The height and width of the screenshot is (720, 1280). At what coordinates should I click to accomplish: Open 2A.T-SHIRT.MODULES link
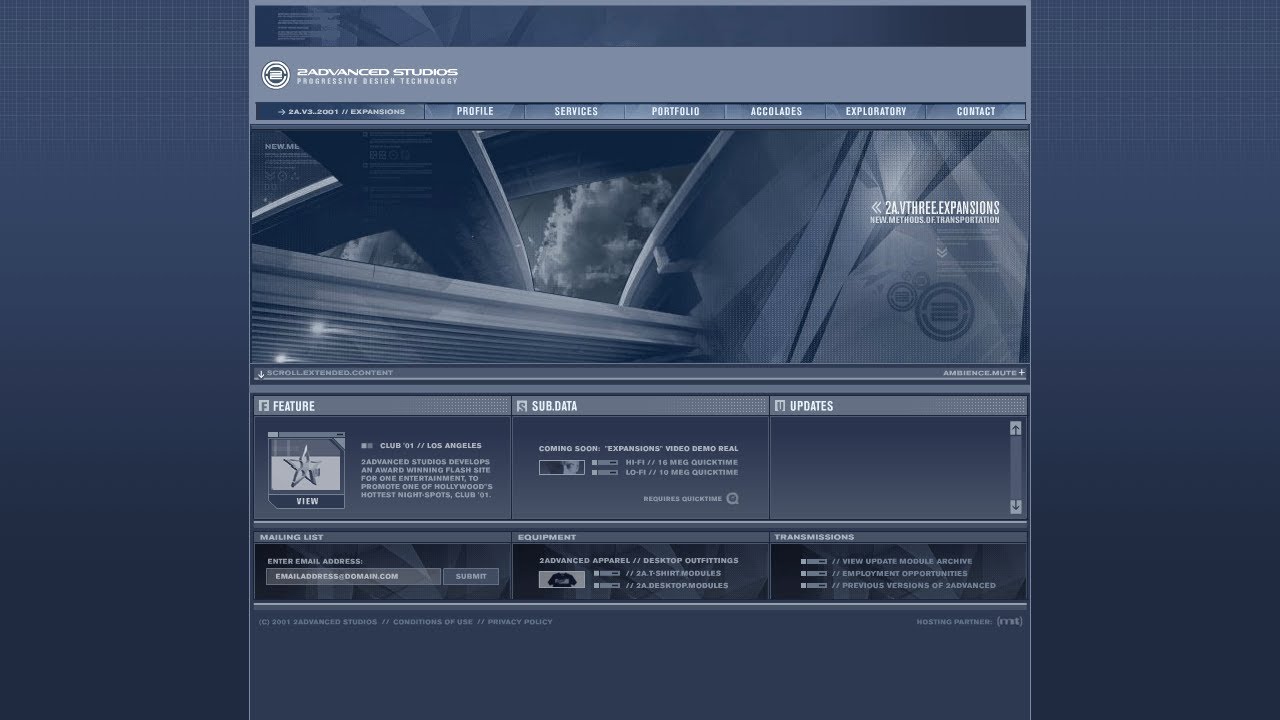pos(673,574)
